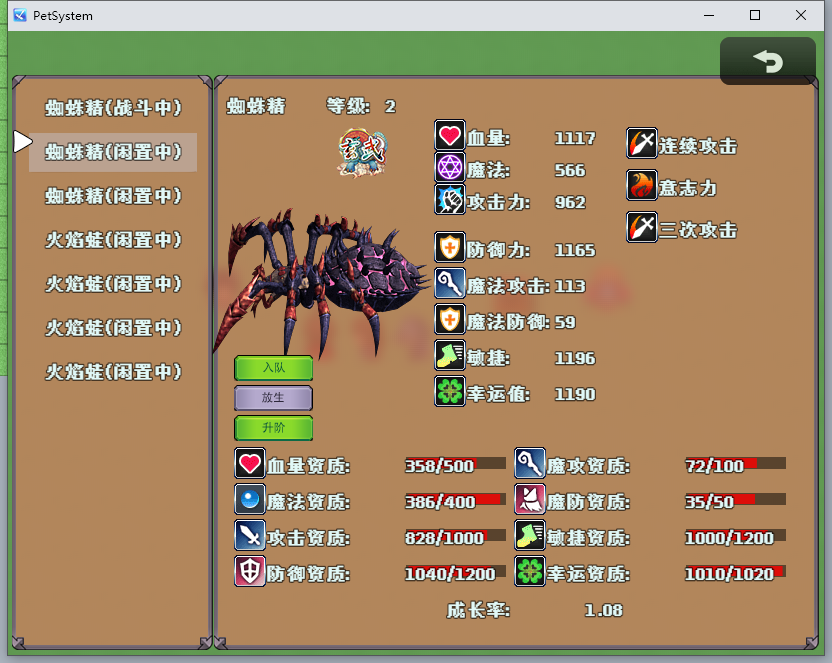Click the 魔防资质 bar showing 35/50

(735, 500)
